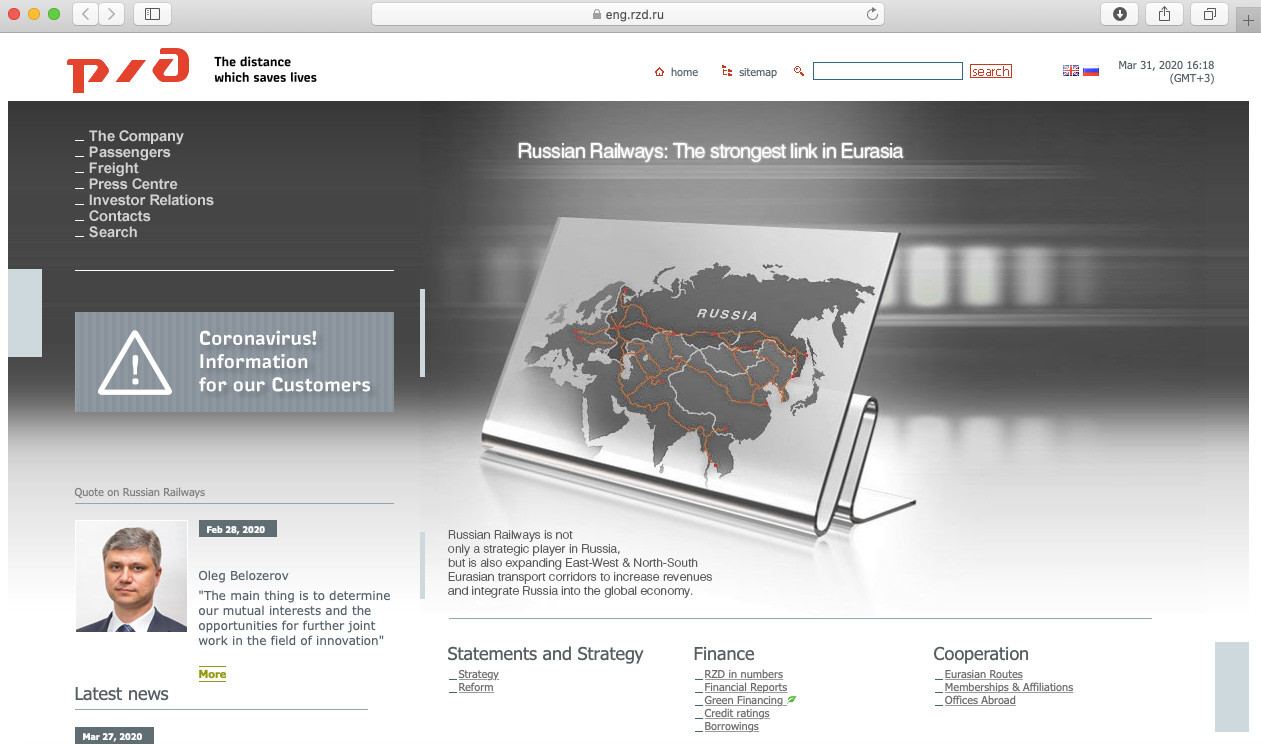The image size is (1261, 745).
Task: Open the Credit ratings link
Action: pyautogui.click(x=737, y=713)
